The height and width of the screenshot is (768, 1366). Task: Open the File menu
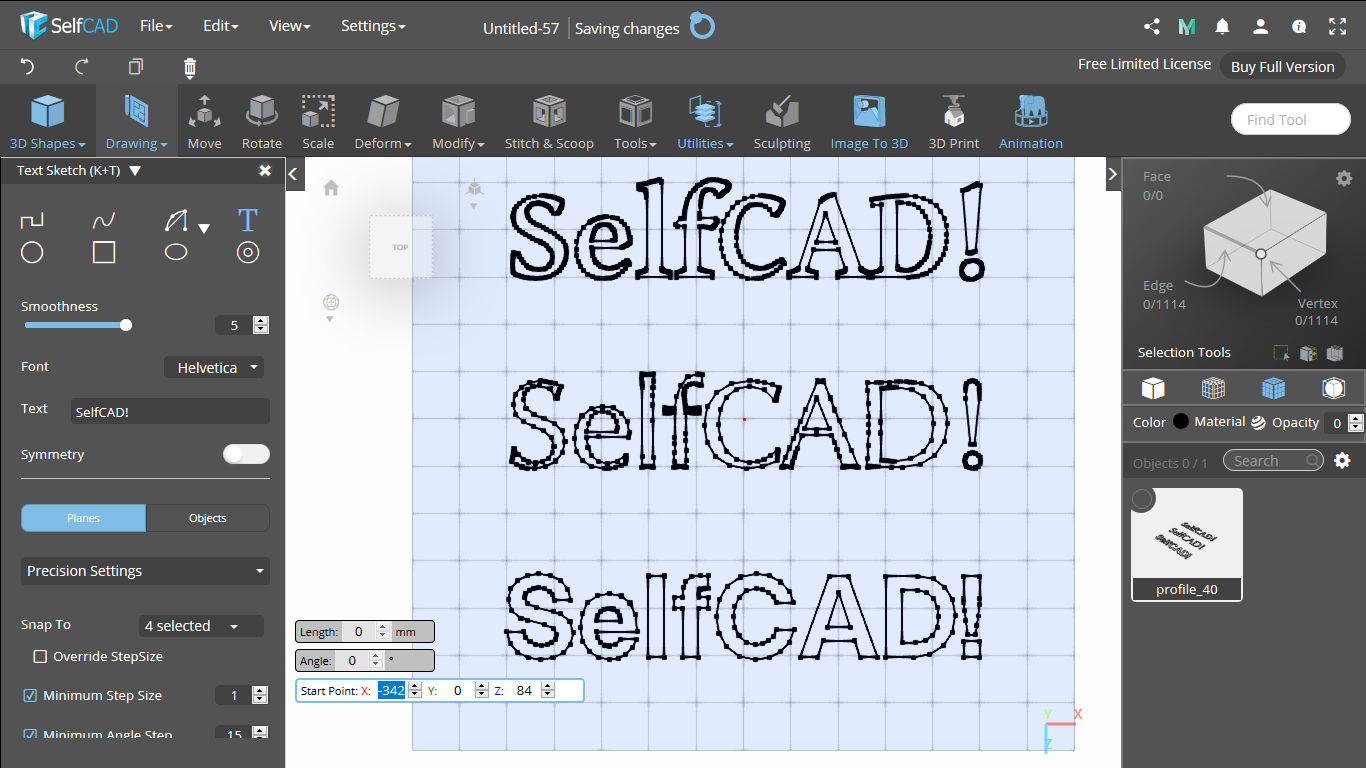156,26
